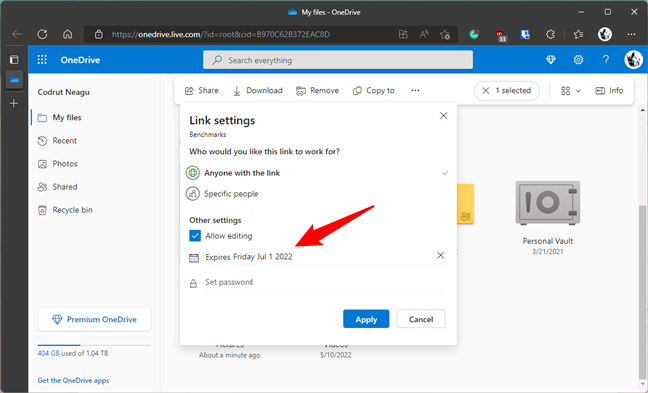This screenshot has height=393, width=648.
Task: Click the globe icon for Anyone with the link
Action: point(193,173)
